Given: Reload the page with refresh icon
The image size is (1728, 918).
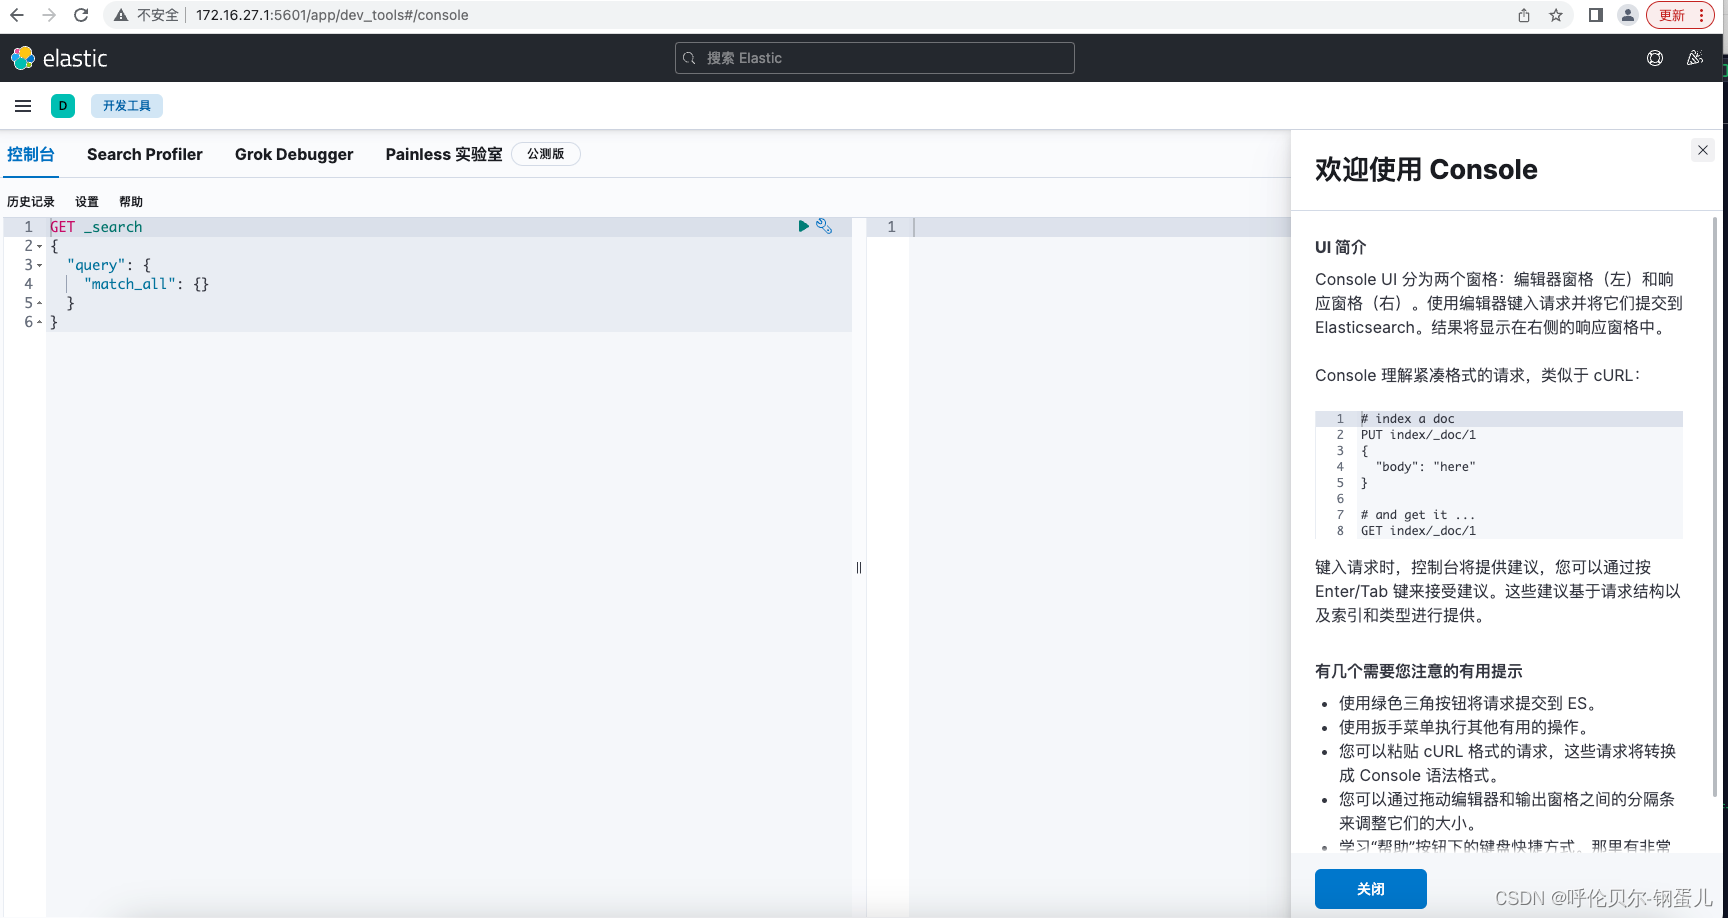Looking at the screenshot, I should coord(81,15).
